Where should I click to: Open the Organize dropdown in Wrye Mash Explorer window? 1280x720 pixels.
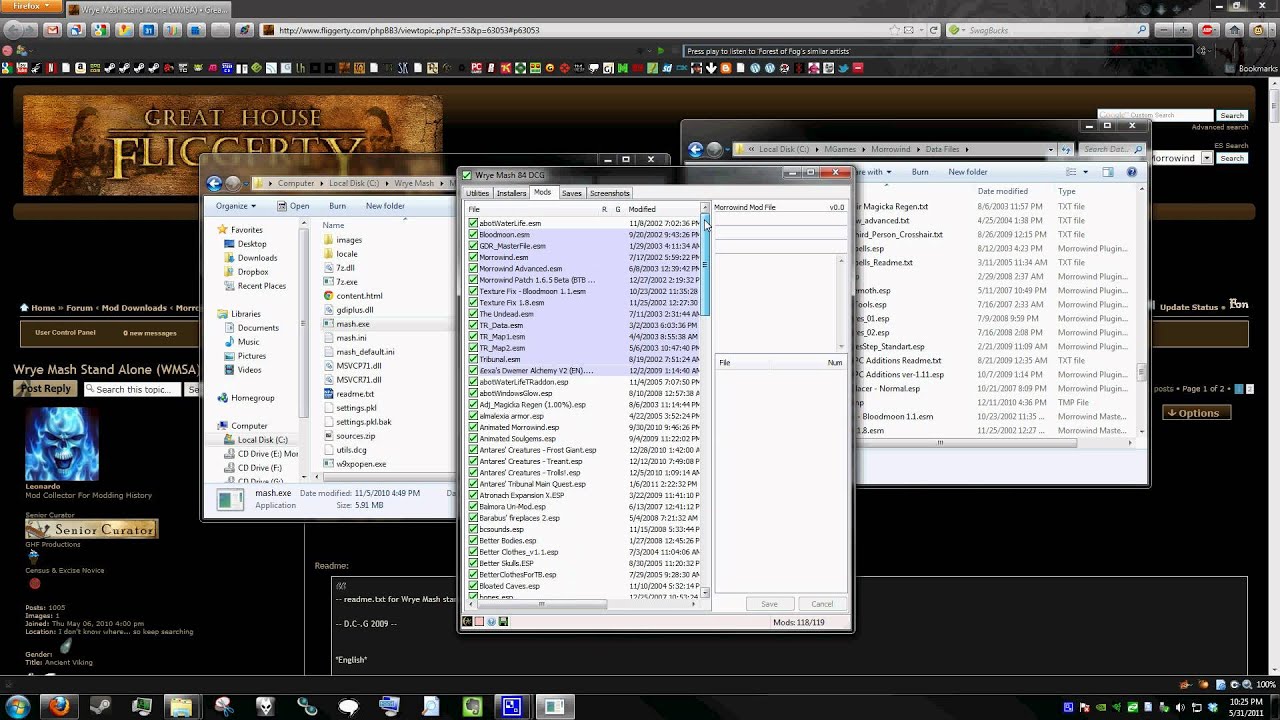click(x=236, y=206)
